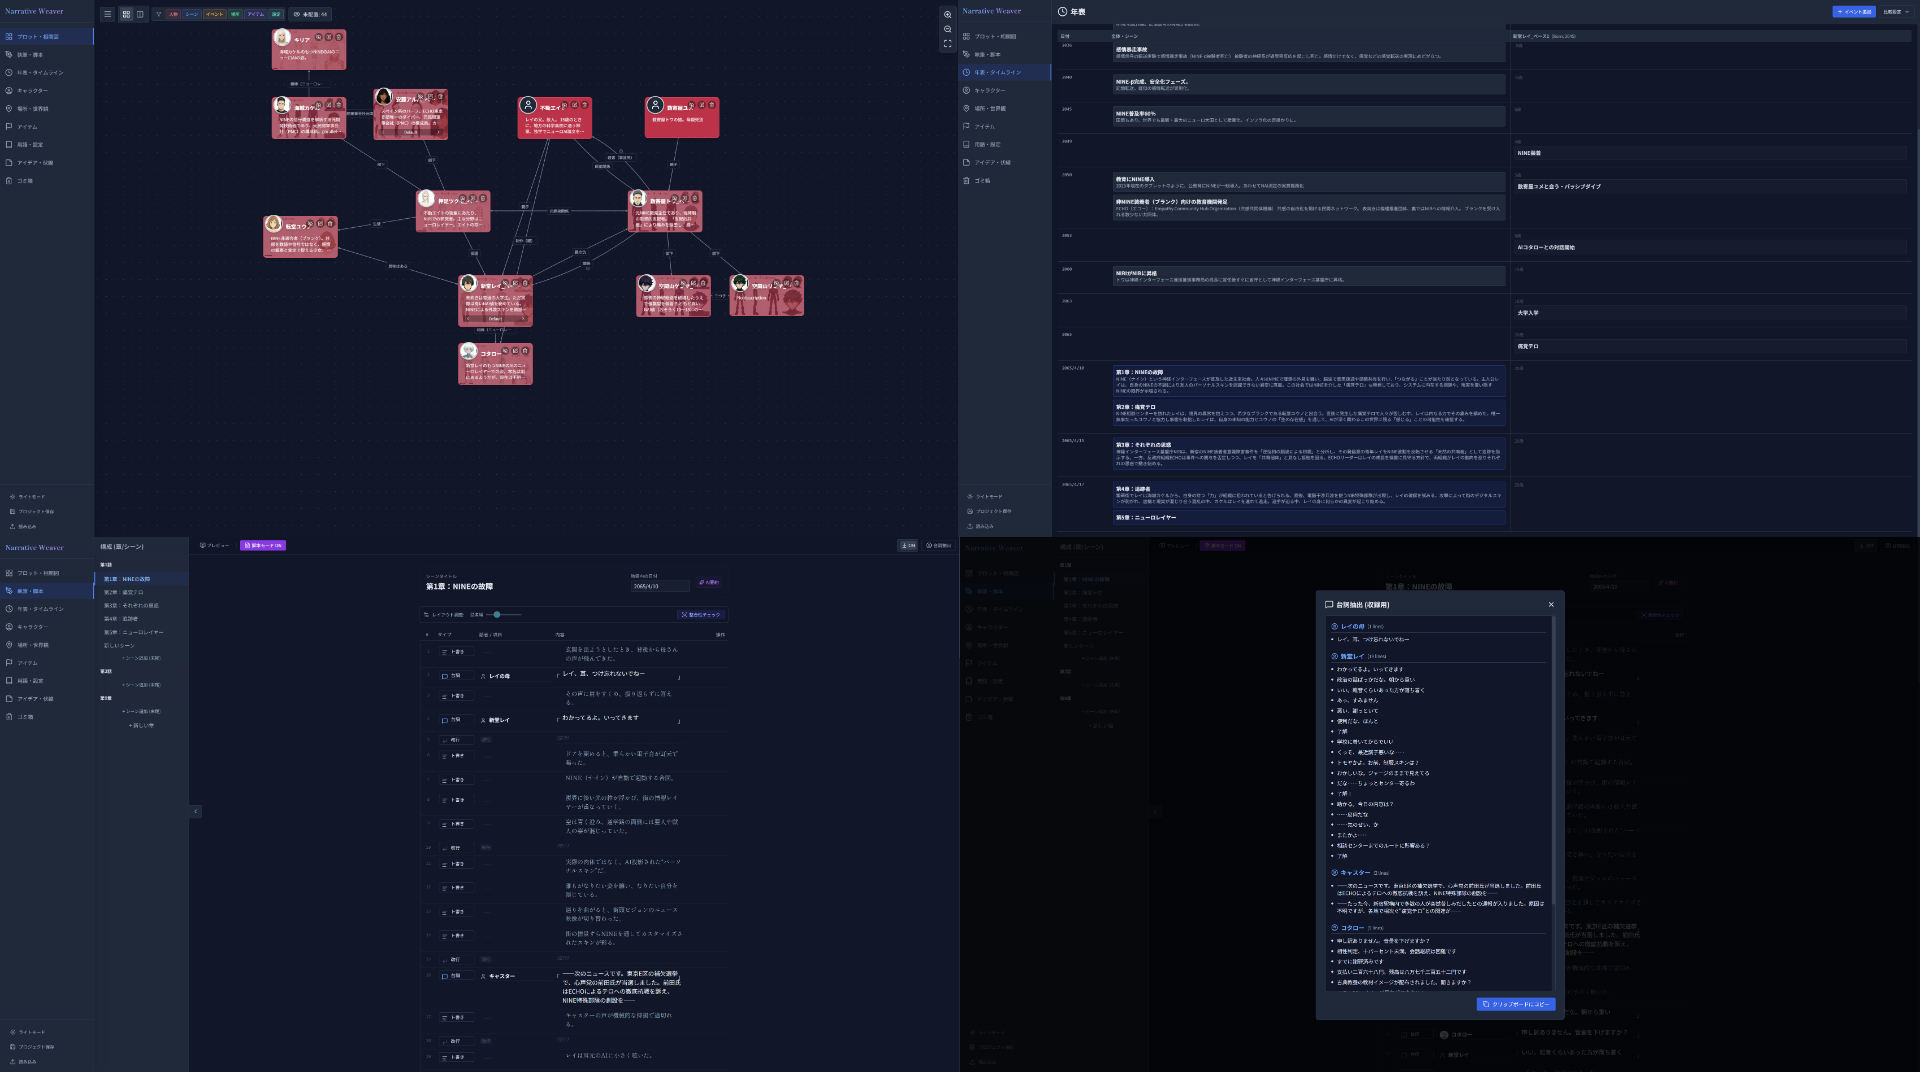Collapse the scene list panel with the arrow
The image size is (1920, 1072).
(x=196, y=811)
